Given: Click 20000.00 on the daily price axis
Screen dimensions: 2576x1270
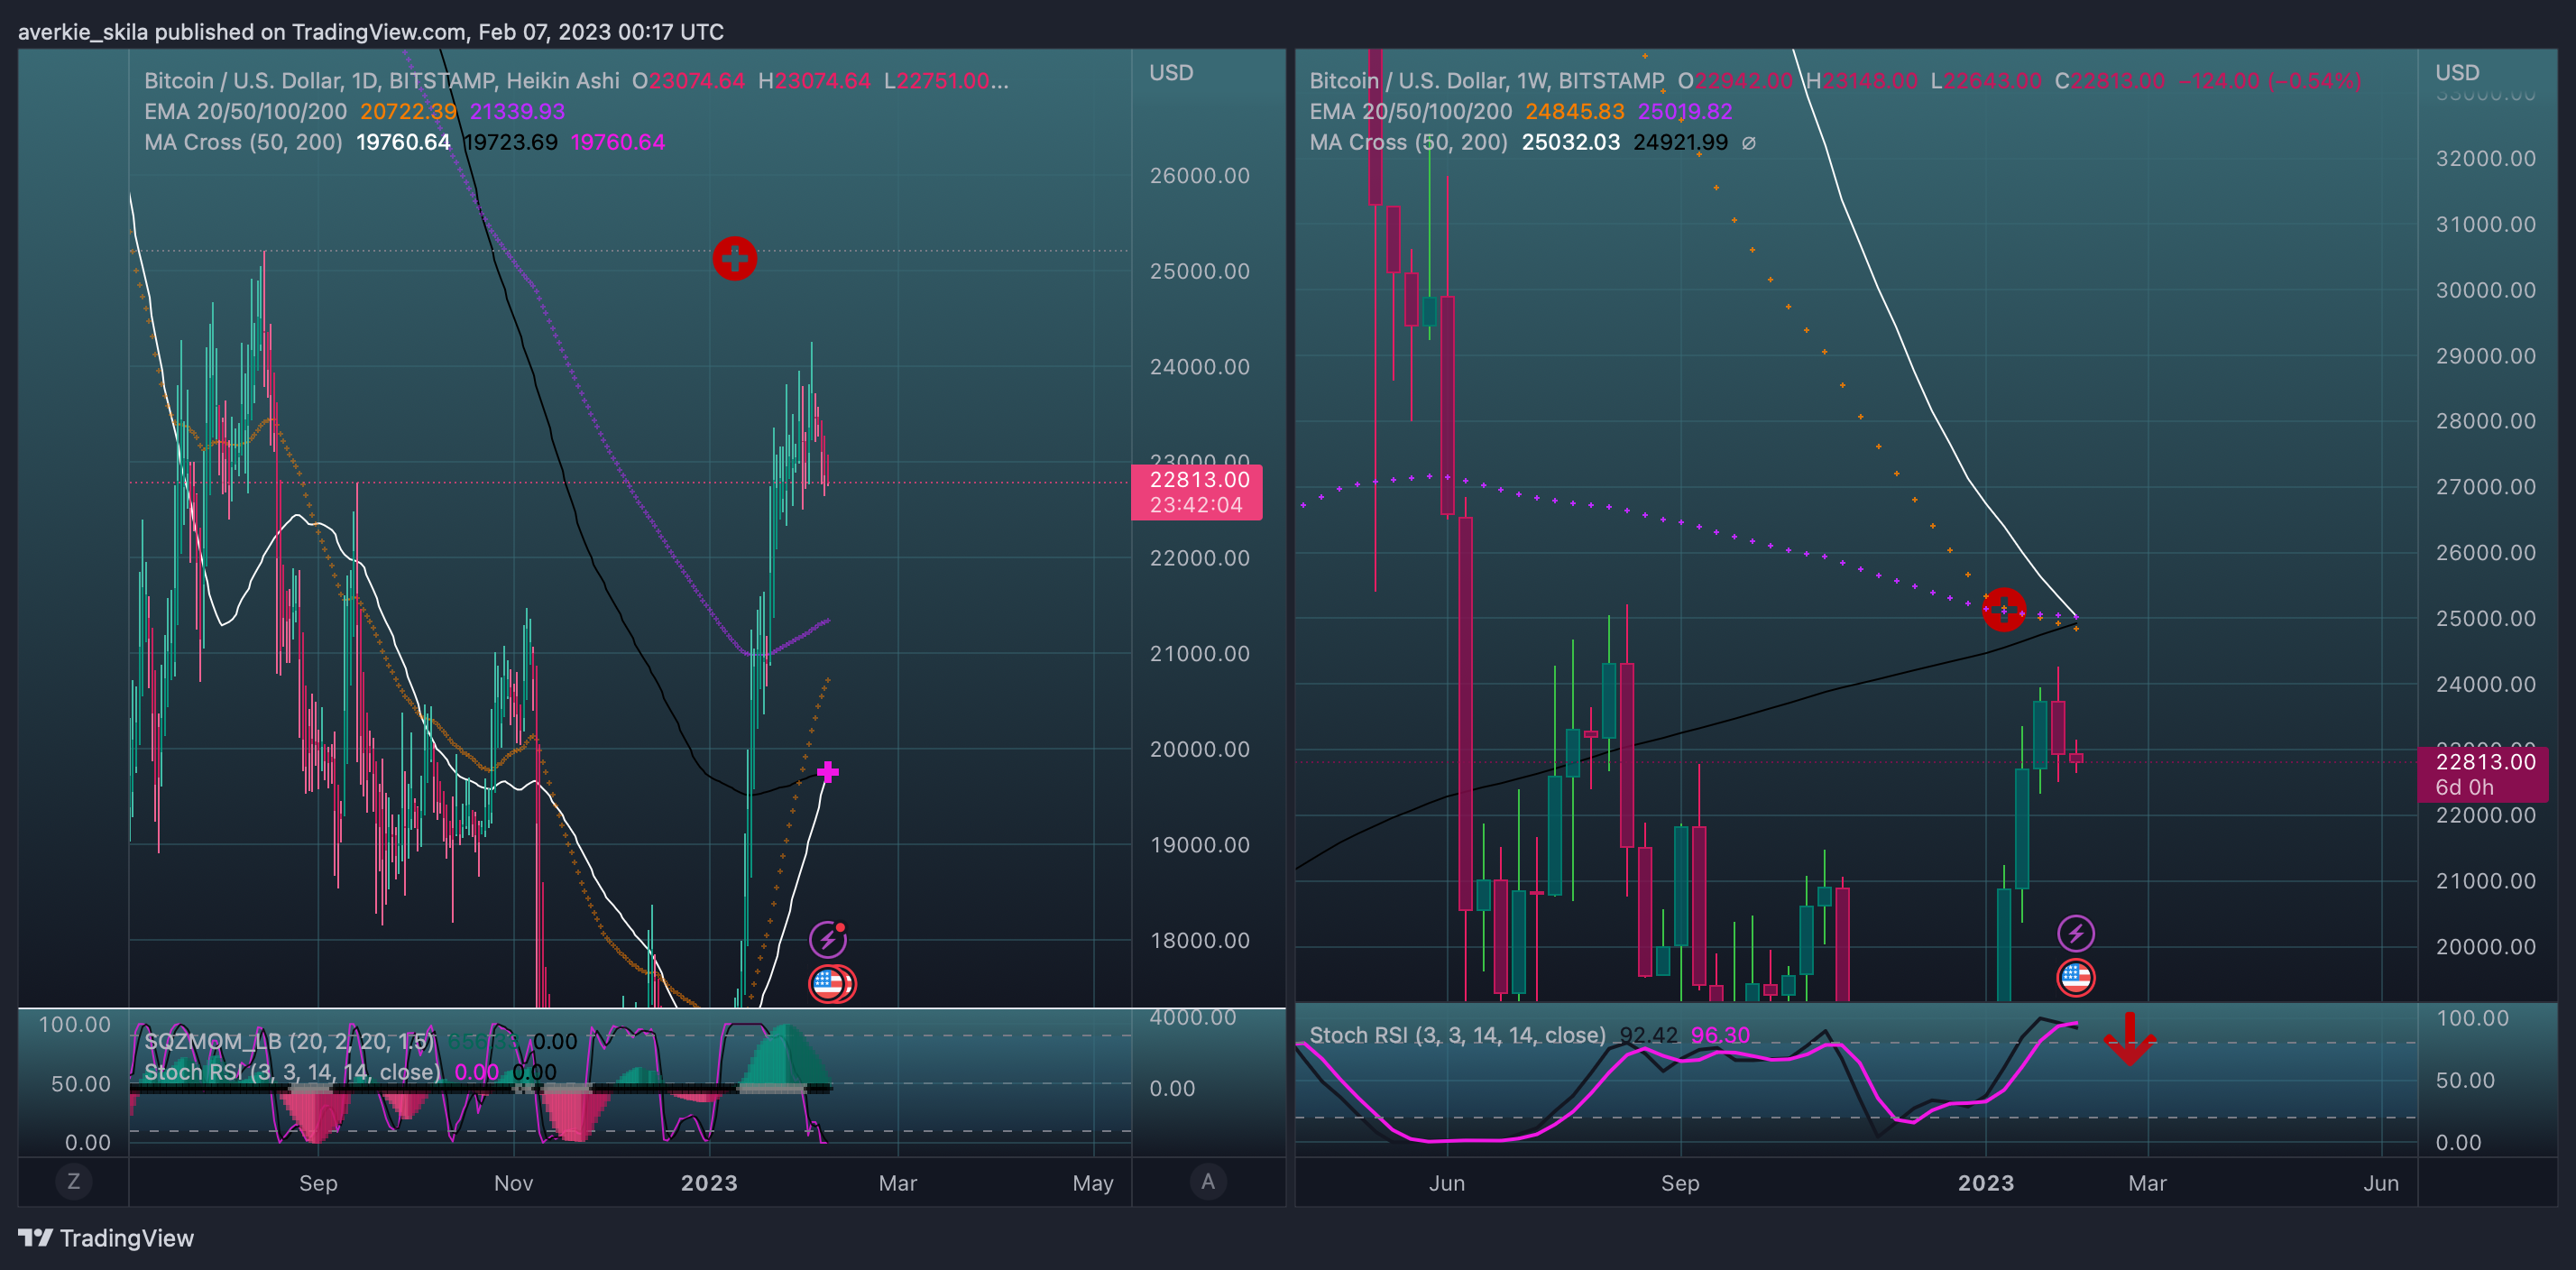Looking at the screenshot, I should [1199, 750].
